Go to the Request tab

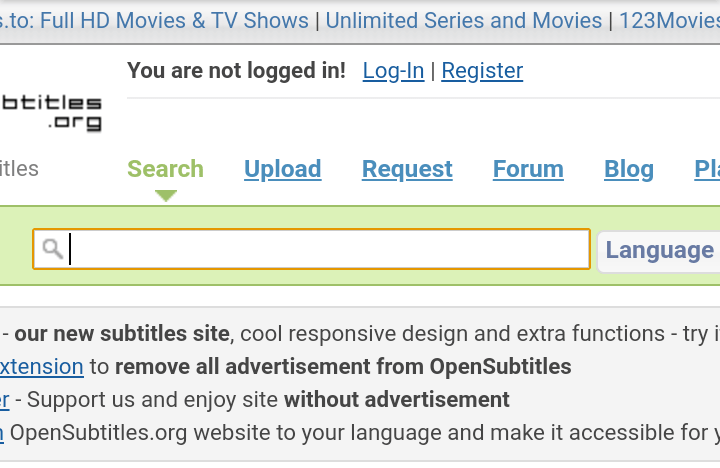click(407, 169)
